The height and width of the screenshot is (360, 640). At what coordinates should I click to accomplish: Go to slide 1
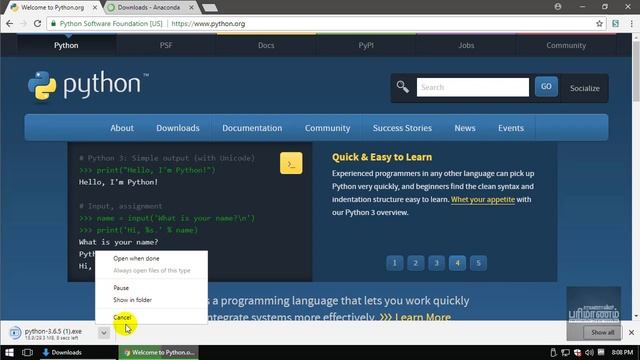click(395, 263)
